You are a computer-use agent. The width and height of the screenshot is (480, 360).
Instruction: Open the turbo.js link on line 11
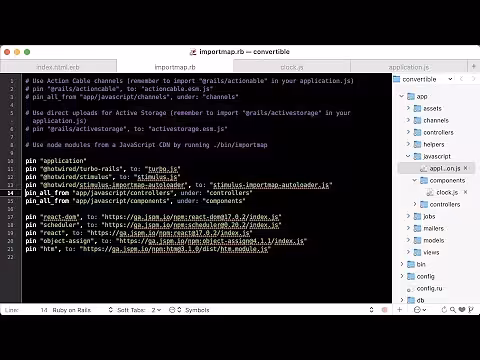click(x=162, y=169)
